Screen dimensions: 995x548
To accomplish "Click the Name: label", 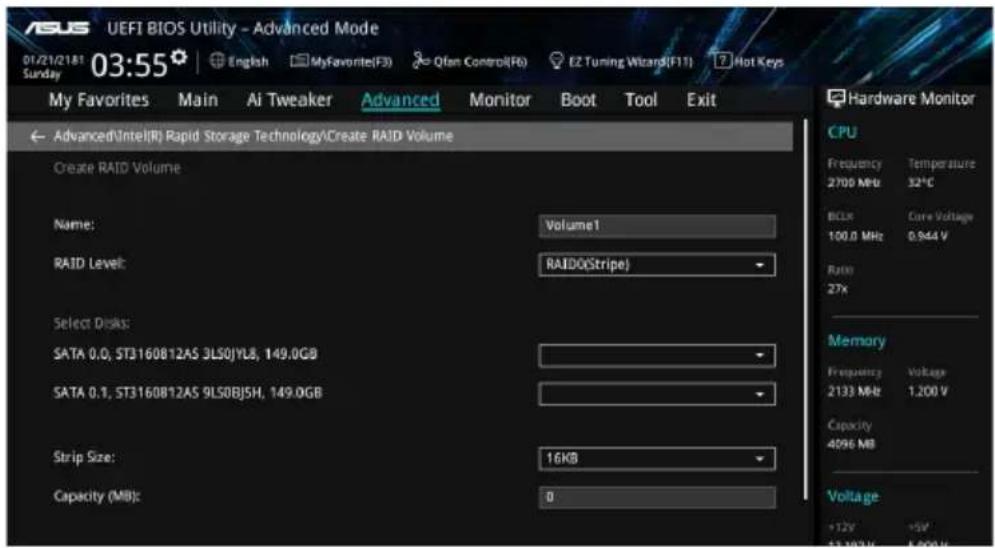I will tap(74, 225).
